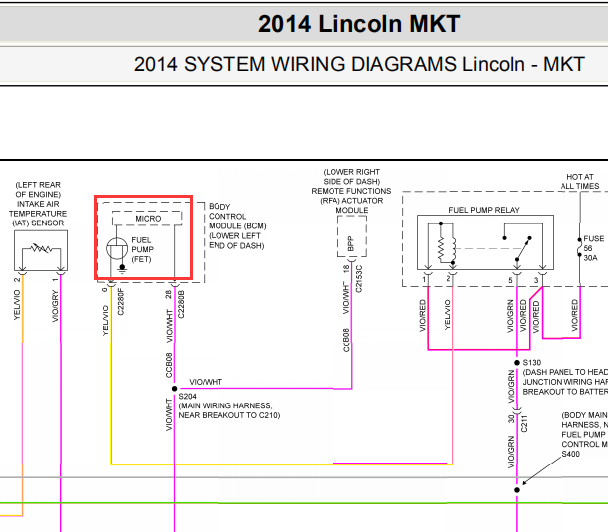Select the "2014 SYSTEM WIRING DIAGRAMS Lincoln - MKT" heading
The image size is (608, 532).
point(359,64)
